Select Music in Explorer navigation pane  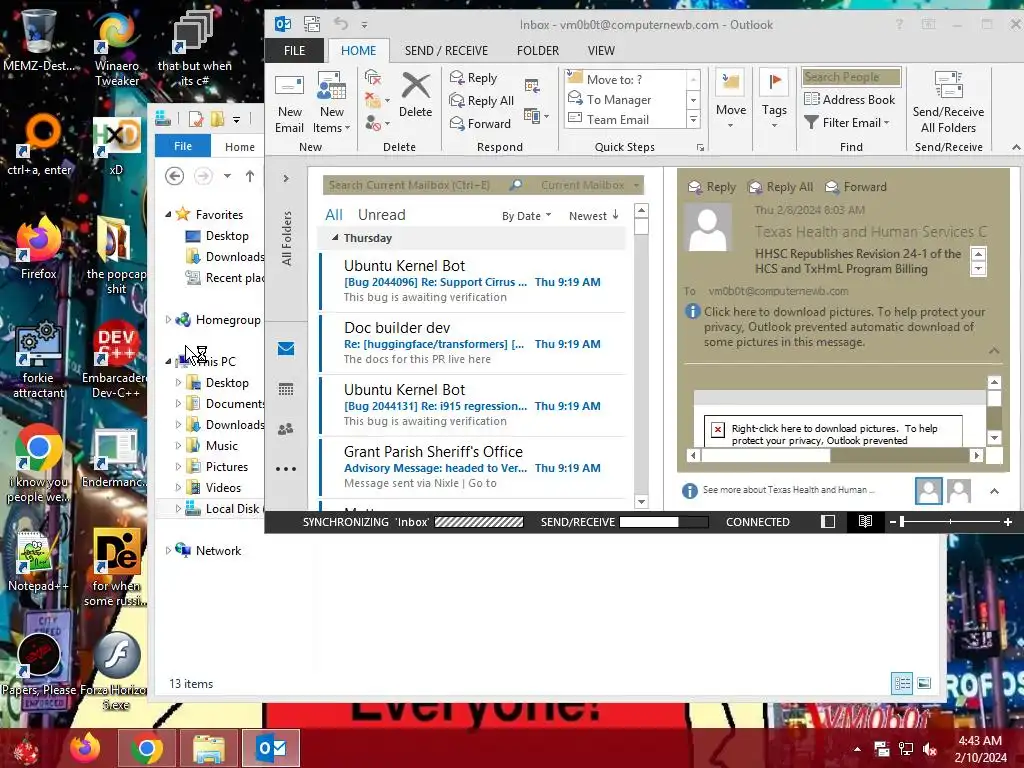click(221, 445)
